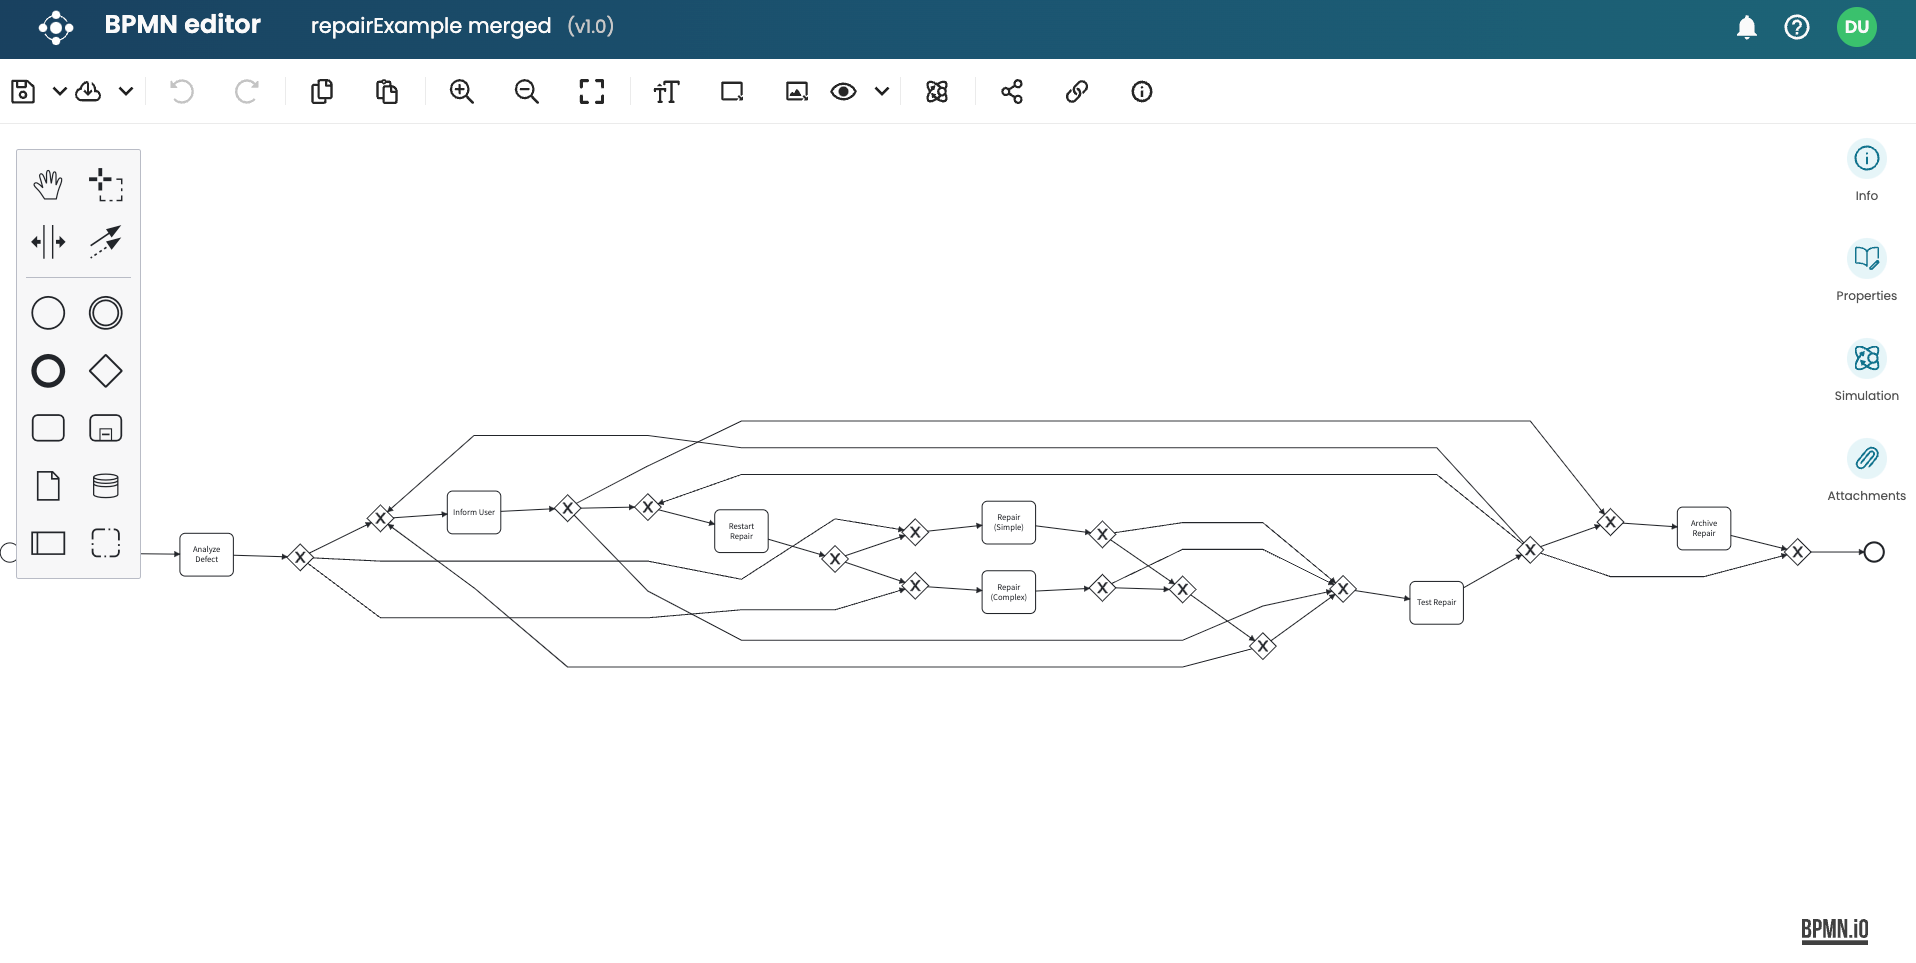The width and height of the screenshot is (1916, 963).
Task: Pick the global connect tool
Action: [105, 242]
